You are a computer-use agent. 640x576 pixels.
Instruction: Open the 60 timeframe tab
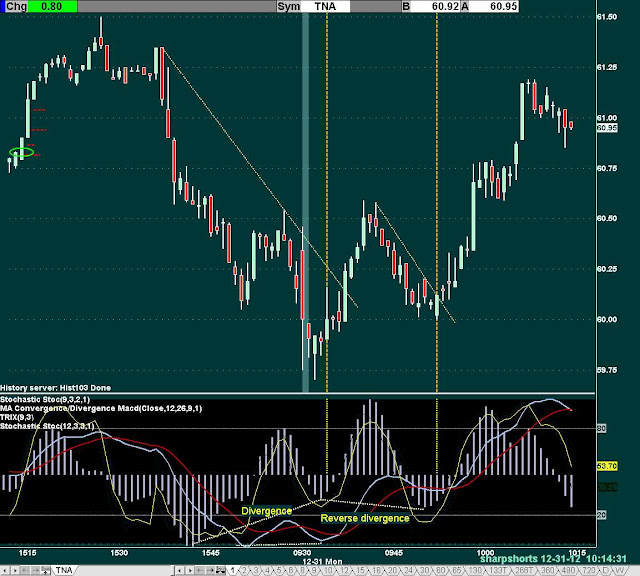pyautogui.click(x=441, y=570)
